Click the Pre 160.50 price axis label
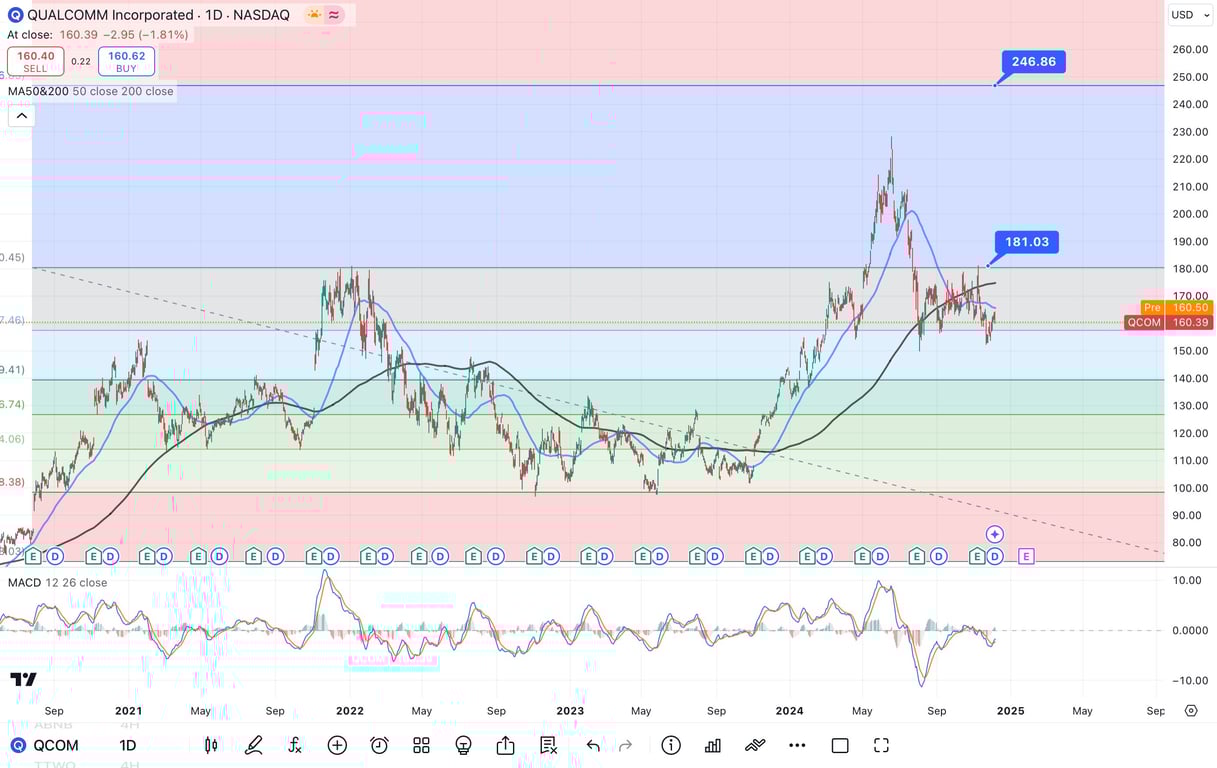 coord(1177,308)
